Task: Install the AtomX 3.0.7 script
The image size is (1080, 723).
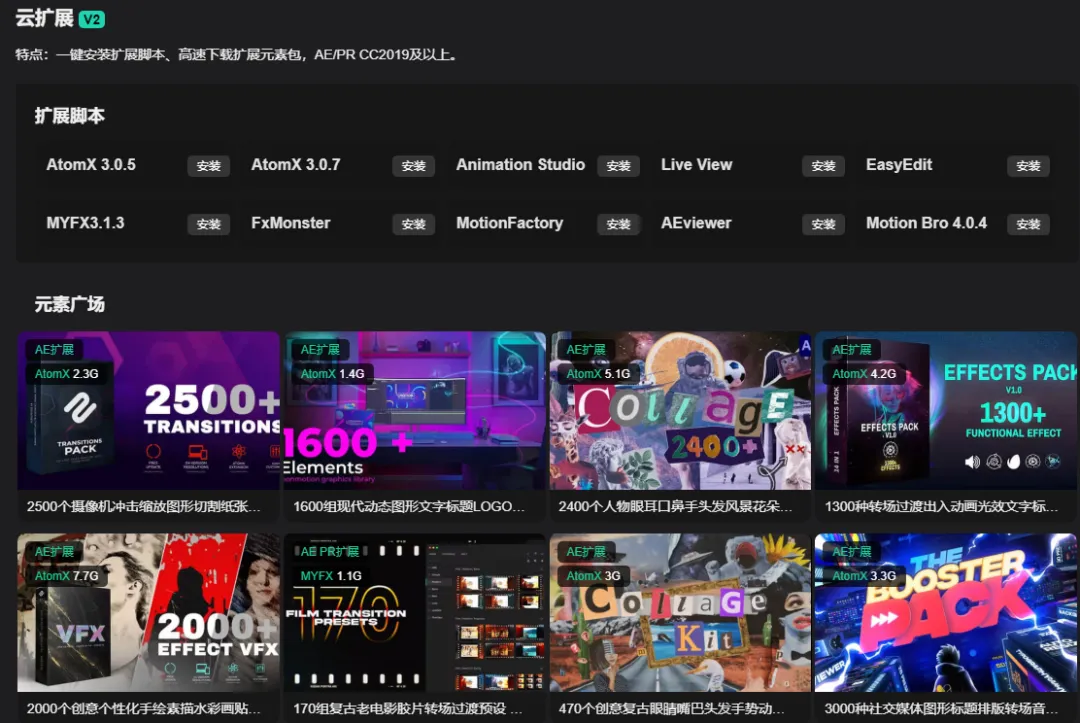Action: 413,166
